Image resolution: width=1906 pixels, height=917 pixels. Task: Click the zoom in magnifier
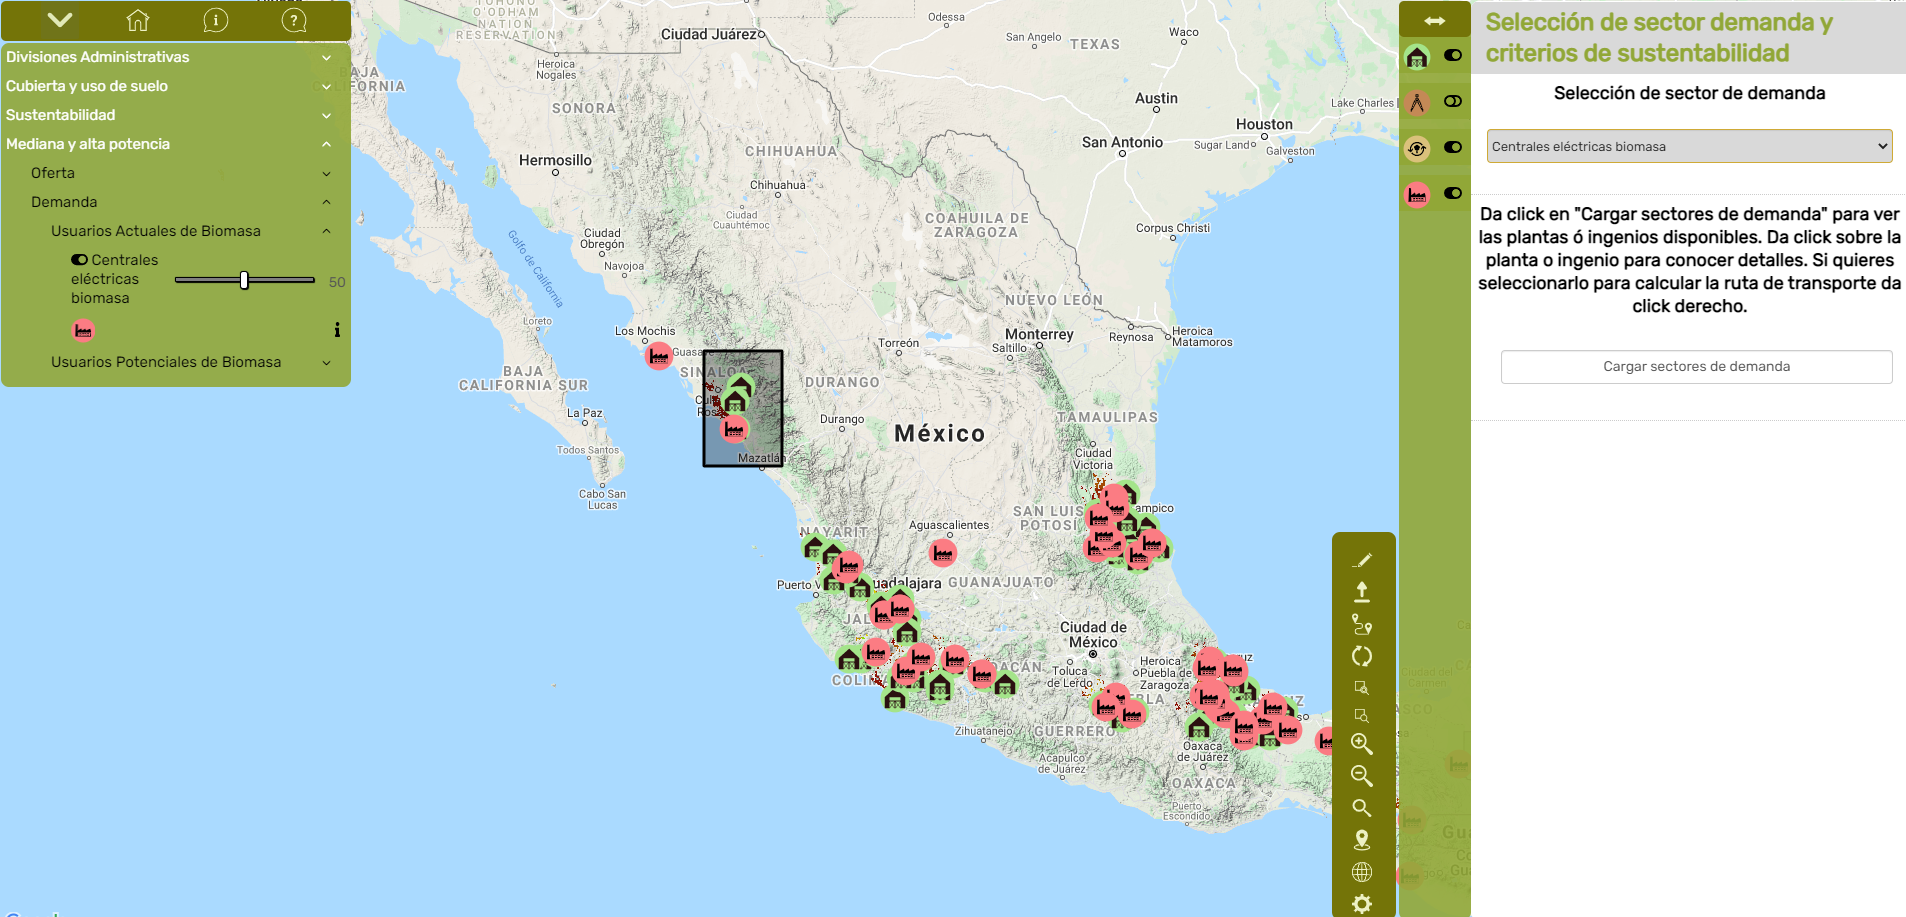click(1362, 744)
